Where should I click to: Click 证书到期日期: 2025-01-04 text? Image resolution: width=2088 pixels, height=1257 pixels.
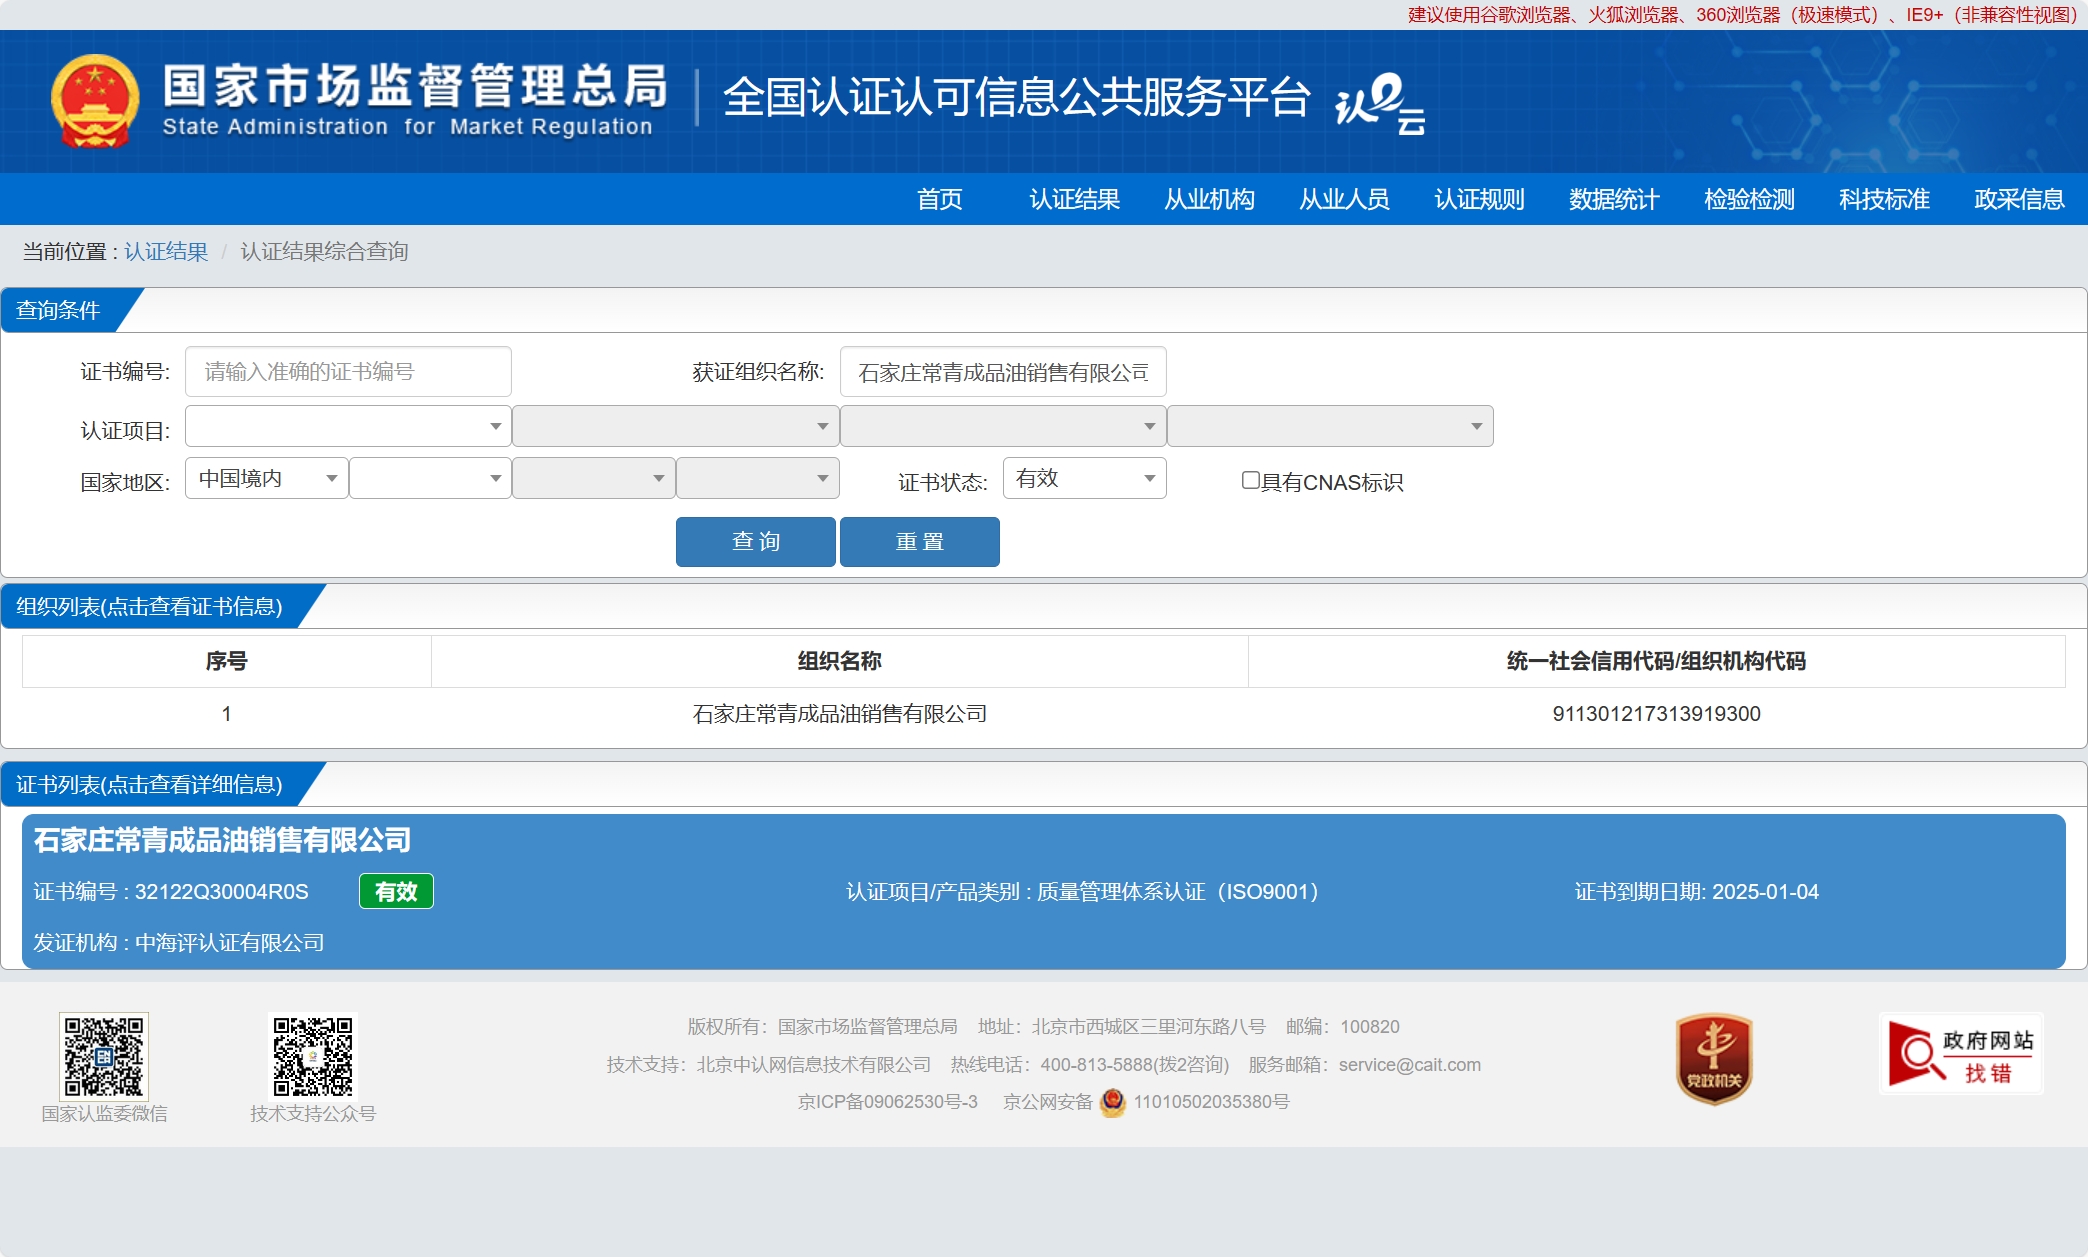[1697, 892]
